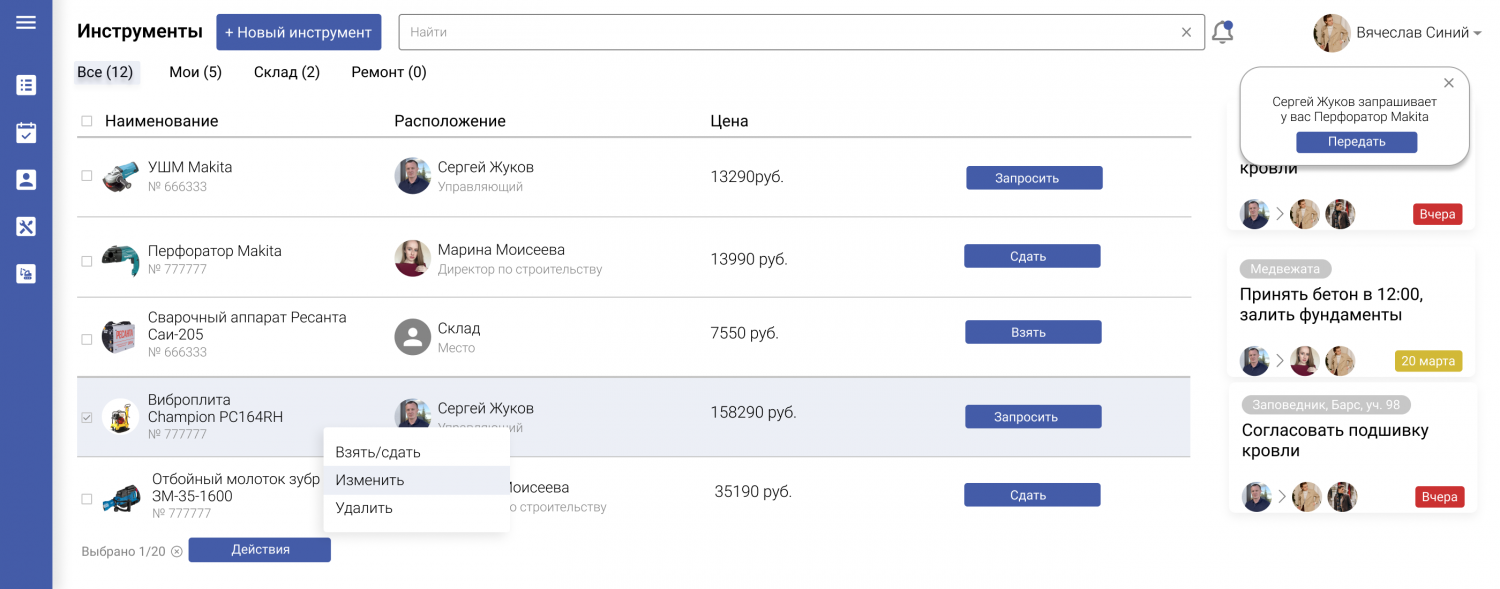Check the box for УШМ Makita
The image size is (1500, 589).
[87, 176]
